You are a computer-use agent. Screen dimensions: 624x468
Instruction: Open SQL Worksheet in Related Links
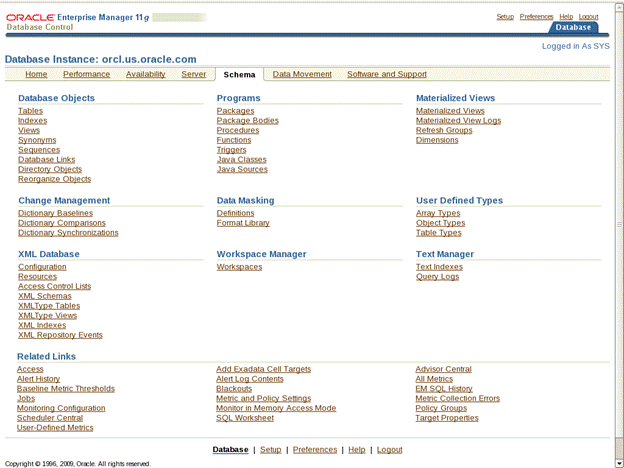pos(244,418)
